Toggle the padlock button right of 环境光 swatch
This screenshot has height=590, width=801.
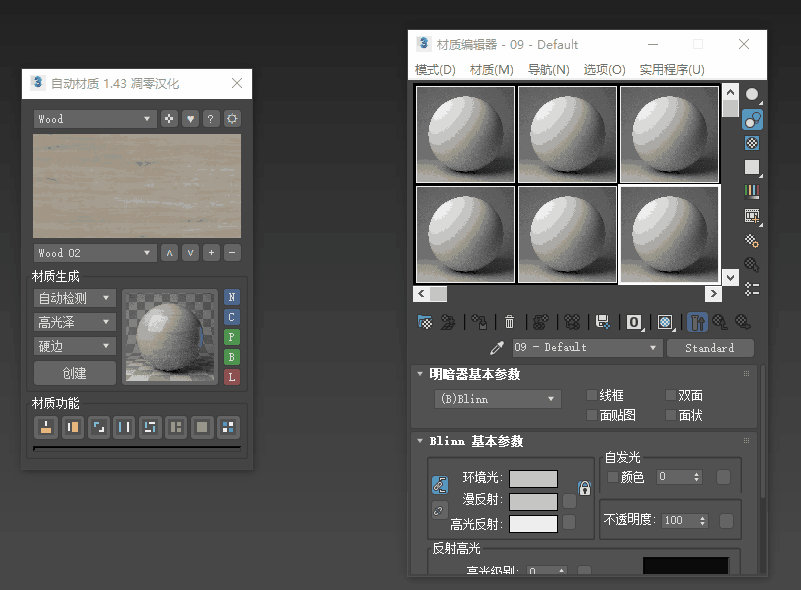point(584,488)
